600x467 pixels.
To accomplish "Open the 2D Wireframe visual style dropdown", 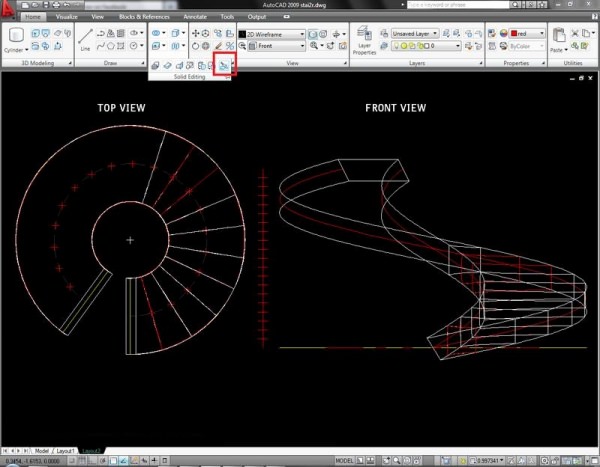I will [x=271, y=34].
